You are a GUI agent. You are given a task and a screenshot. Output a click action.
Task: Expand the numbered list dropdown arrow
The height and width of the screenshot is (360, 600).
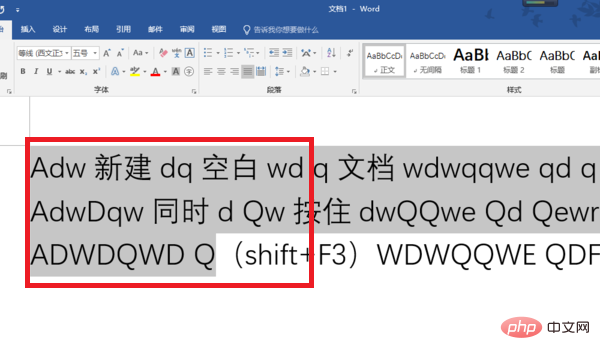(x=238, y=53)
